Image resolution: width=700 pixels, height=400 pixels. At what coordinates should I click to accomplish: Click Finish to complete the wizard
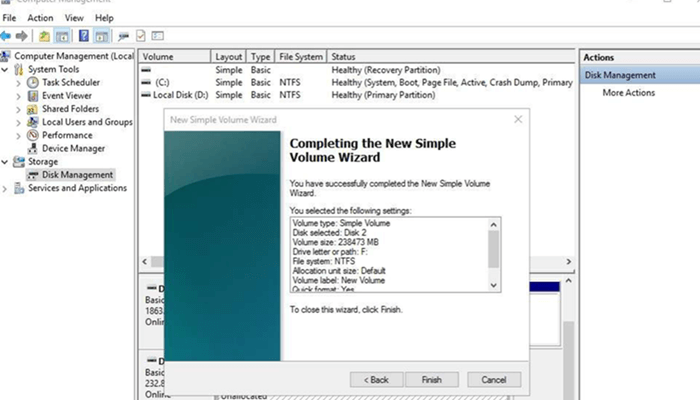coord(431,380)
